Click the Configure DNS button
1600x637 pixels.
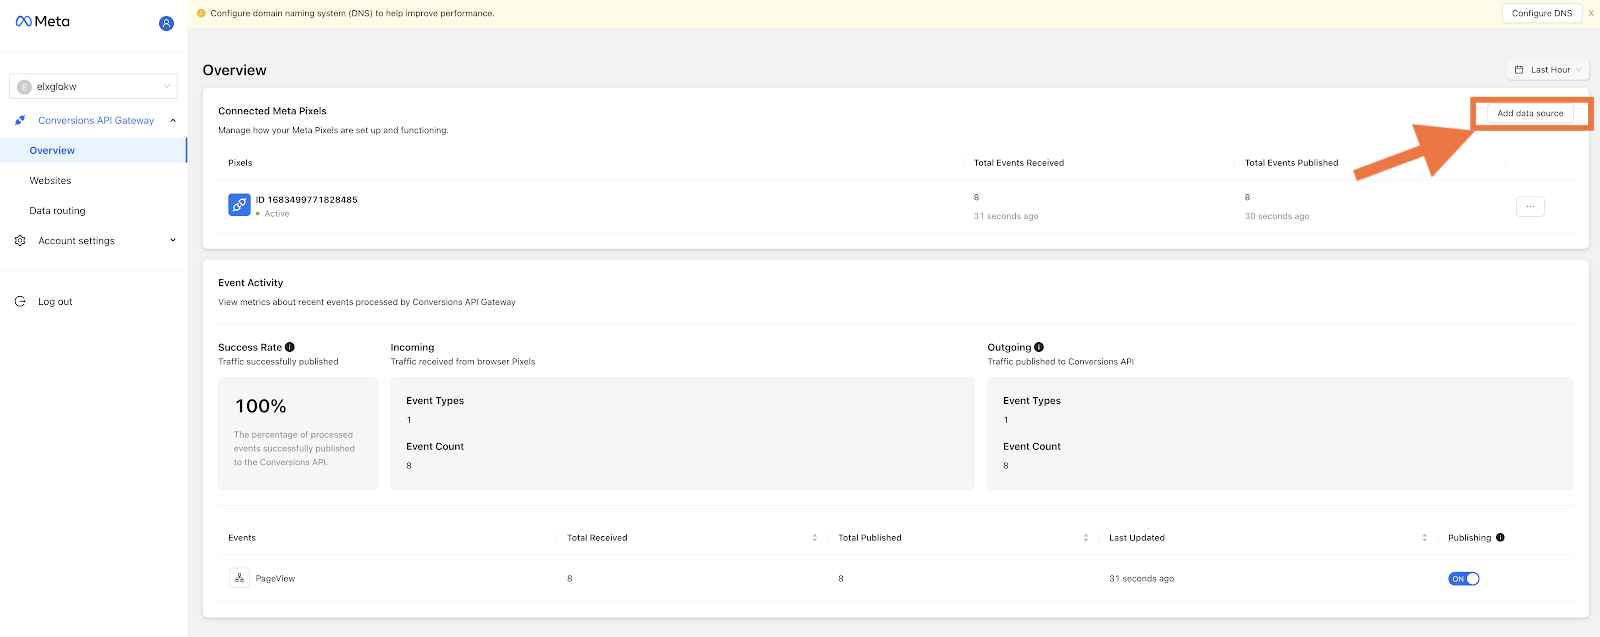(x=1542, y=13)
